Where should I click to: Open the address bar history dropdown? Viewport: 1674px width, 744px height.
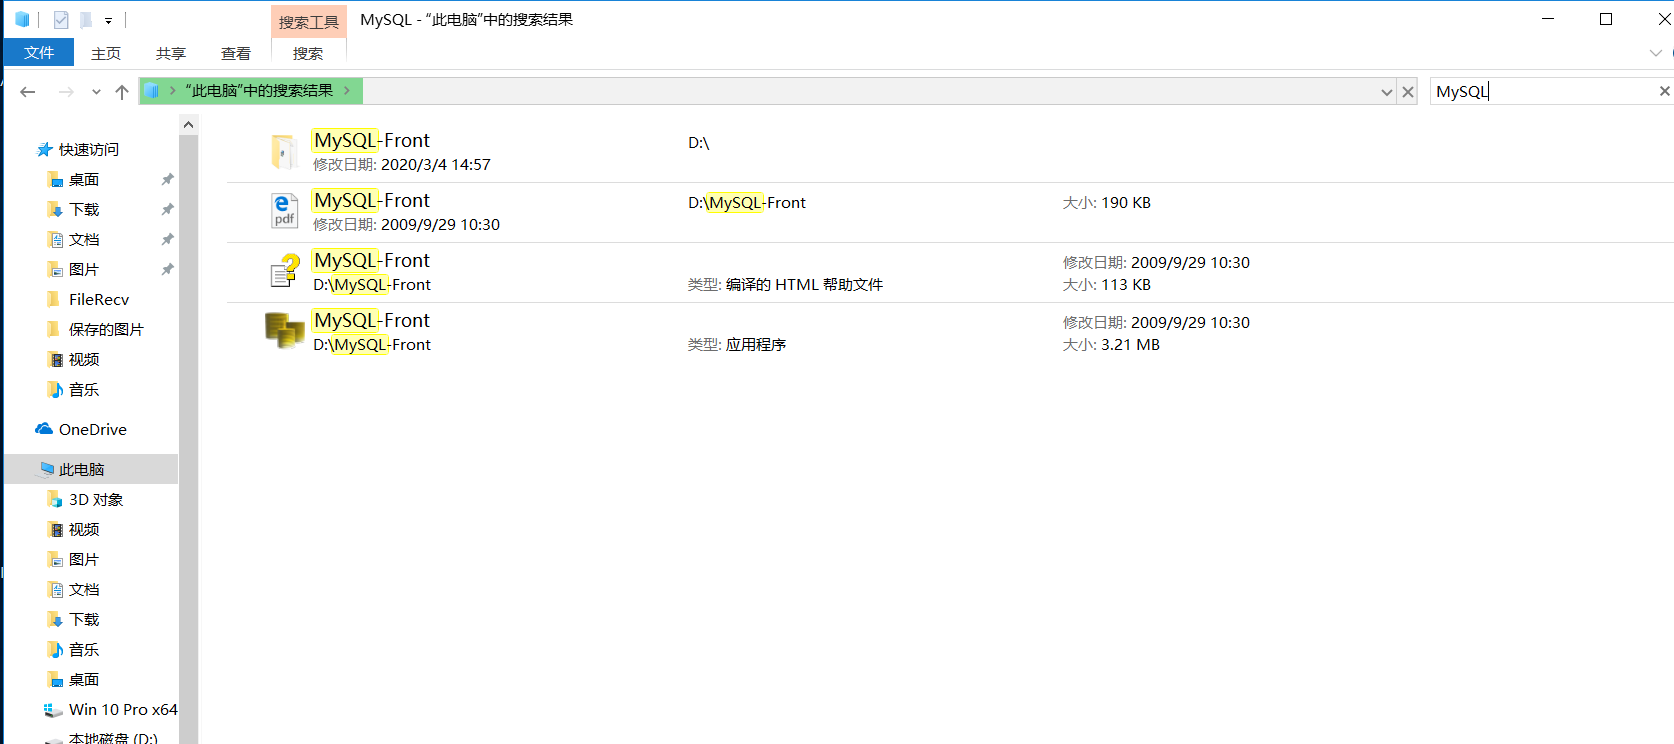[x=1387, y=92]
